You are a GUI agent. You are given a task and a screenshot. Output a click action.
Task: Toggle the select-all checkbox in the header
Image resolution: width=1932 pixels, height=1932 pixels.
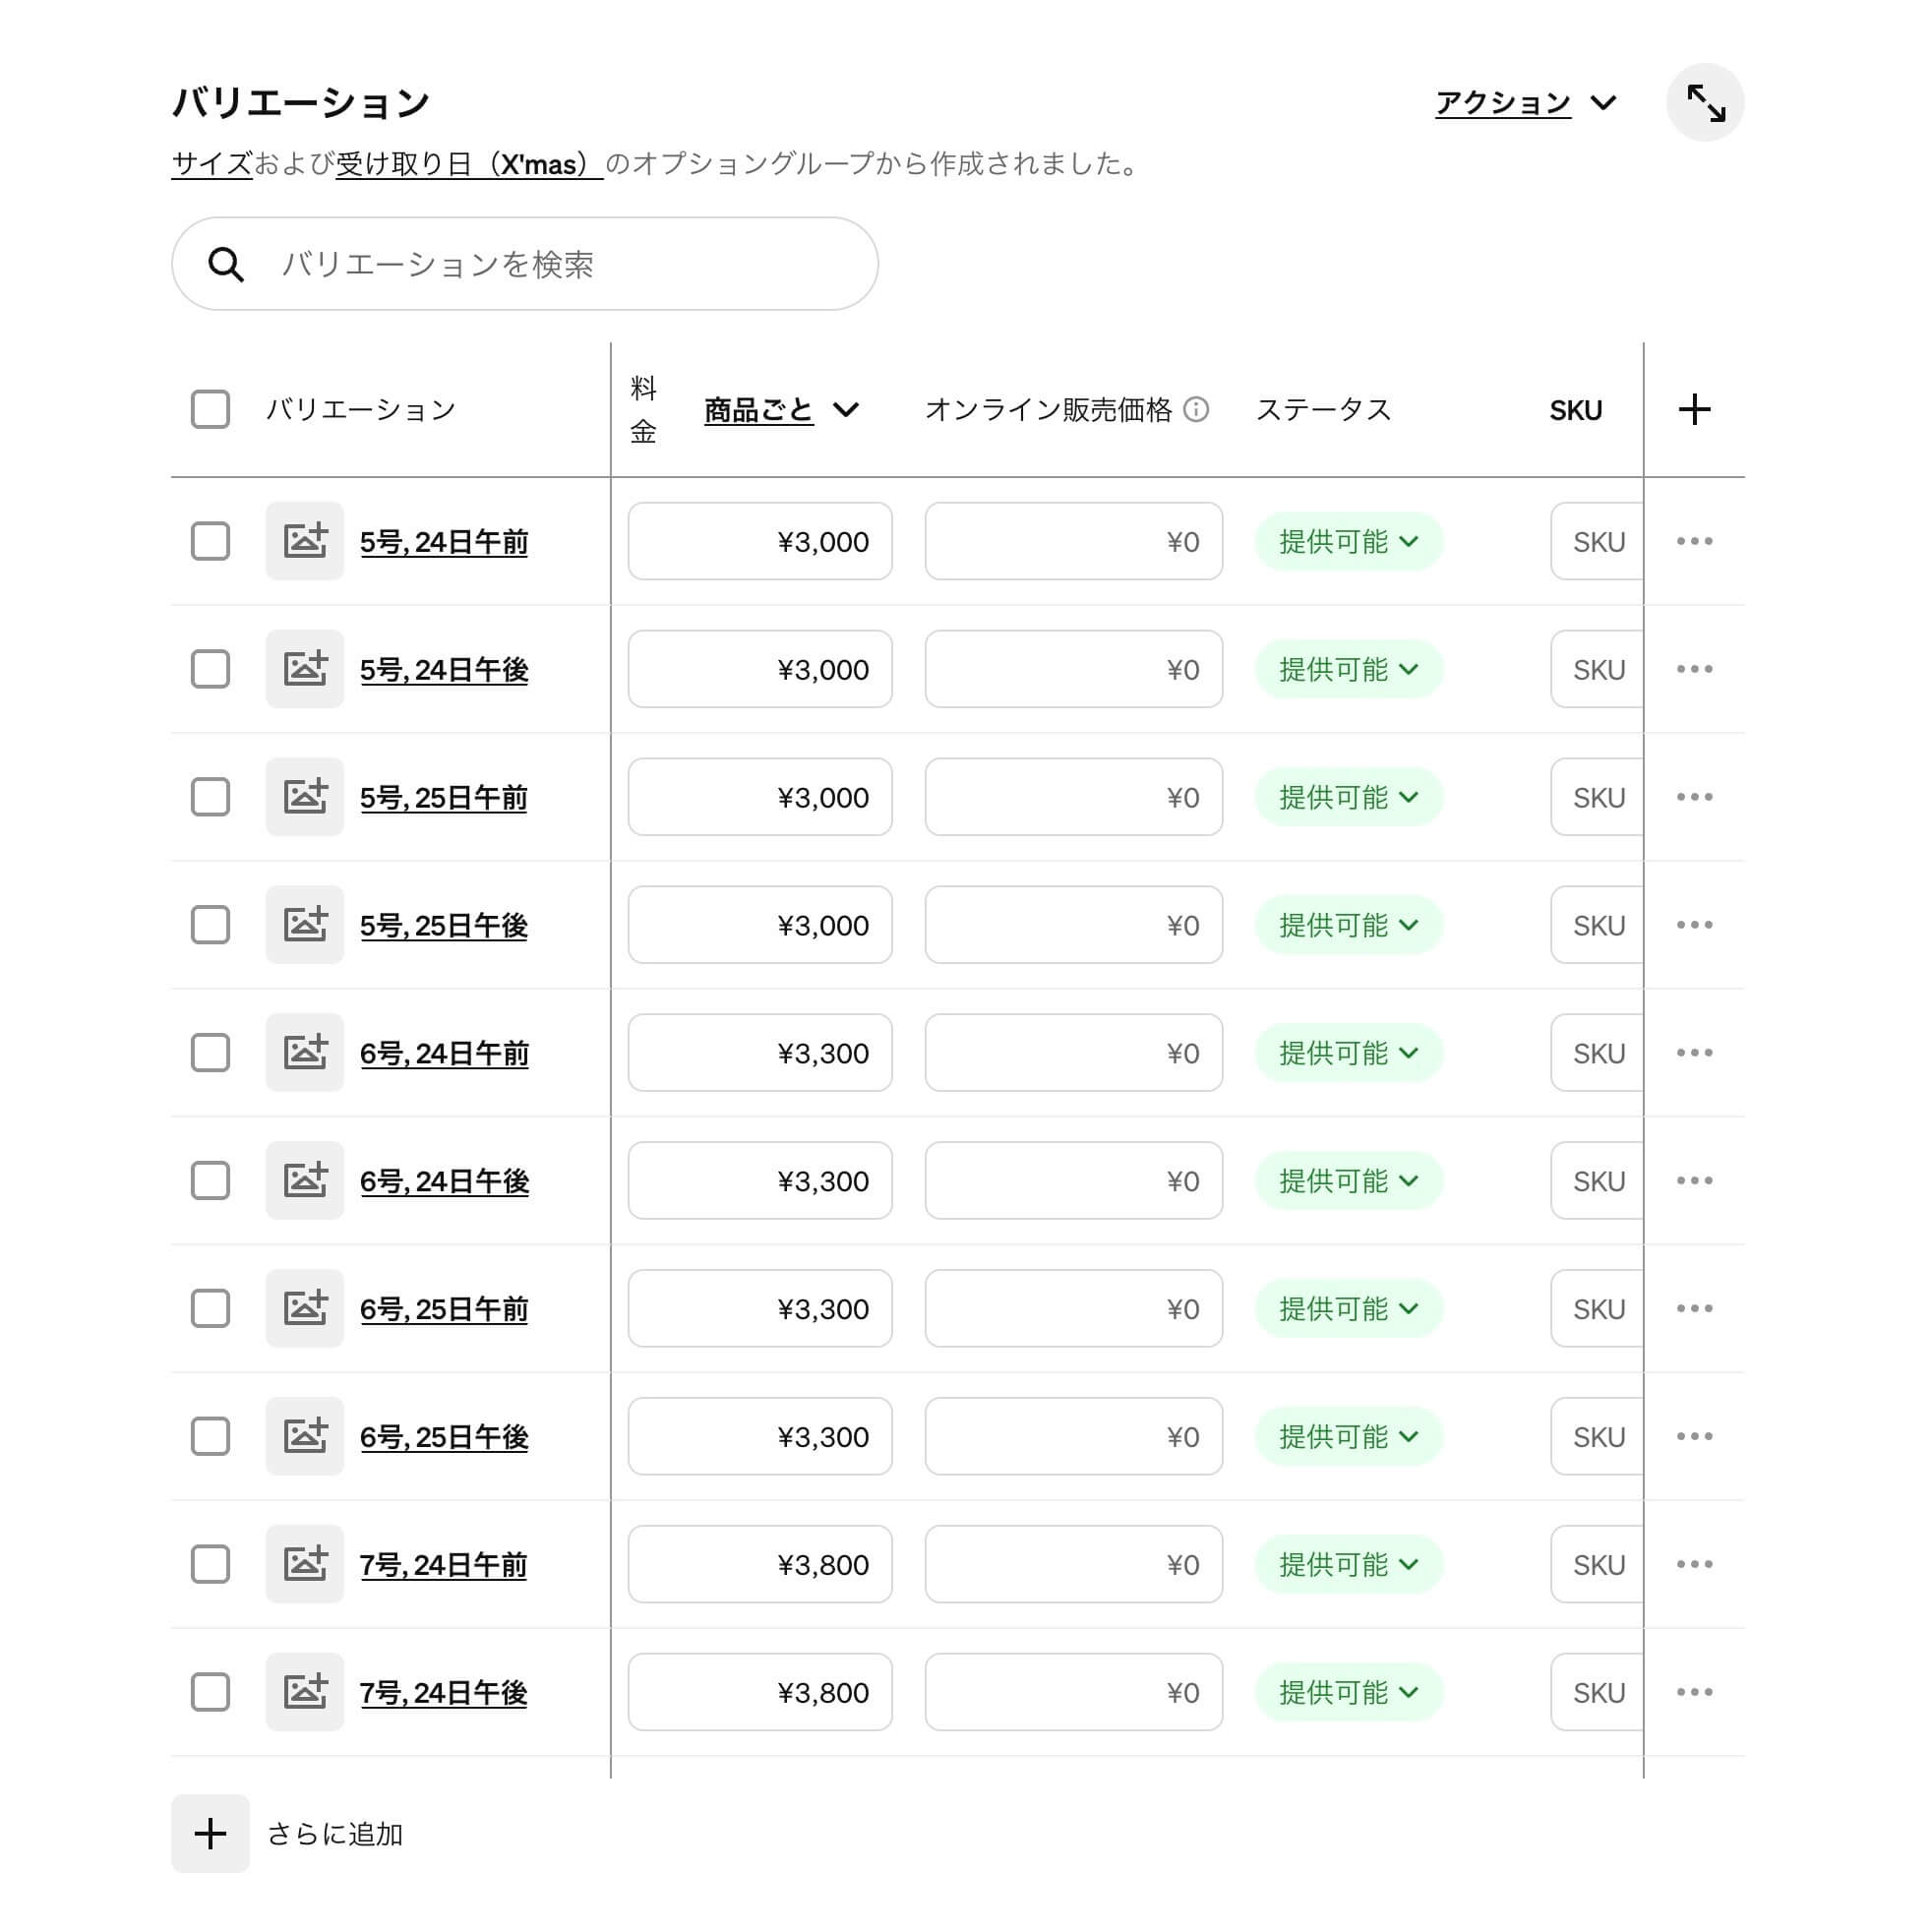210,409
